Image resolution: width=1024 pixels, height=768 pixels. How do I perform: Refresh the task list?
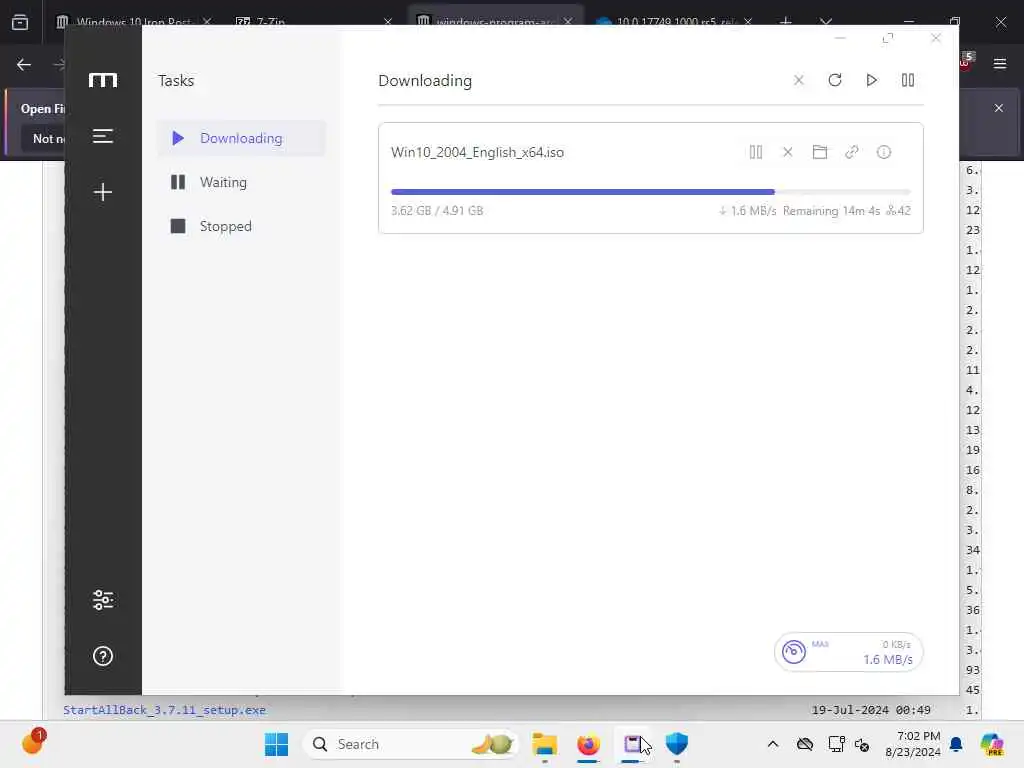[835, 80]
